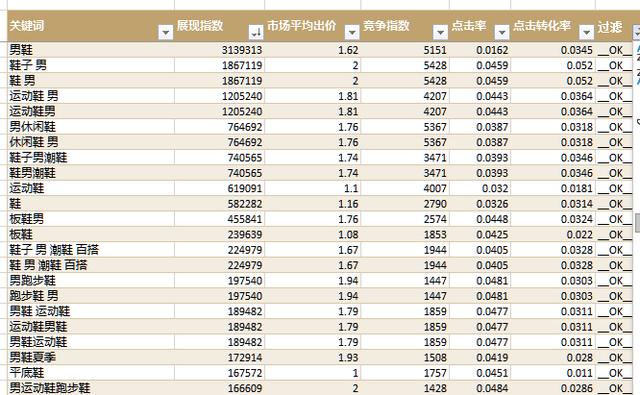Select the 鞋子 男 潮鞋 百搭 cell
The width and height of the screenshot is (640, 395).
pyautogui.click(x=91, y=249)
